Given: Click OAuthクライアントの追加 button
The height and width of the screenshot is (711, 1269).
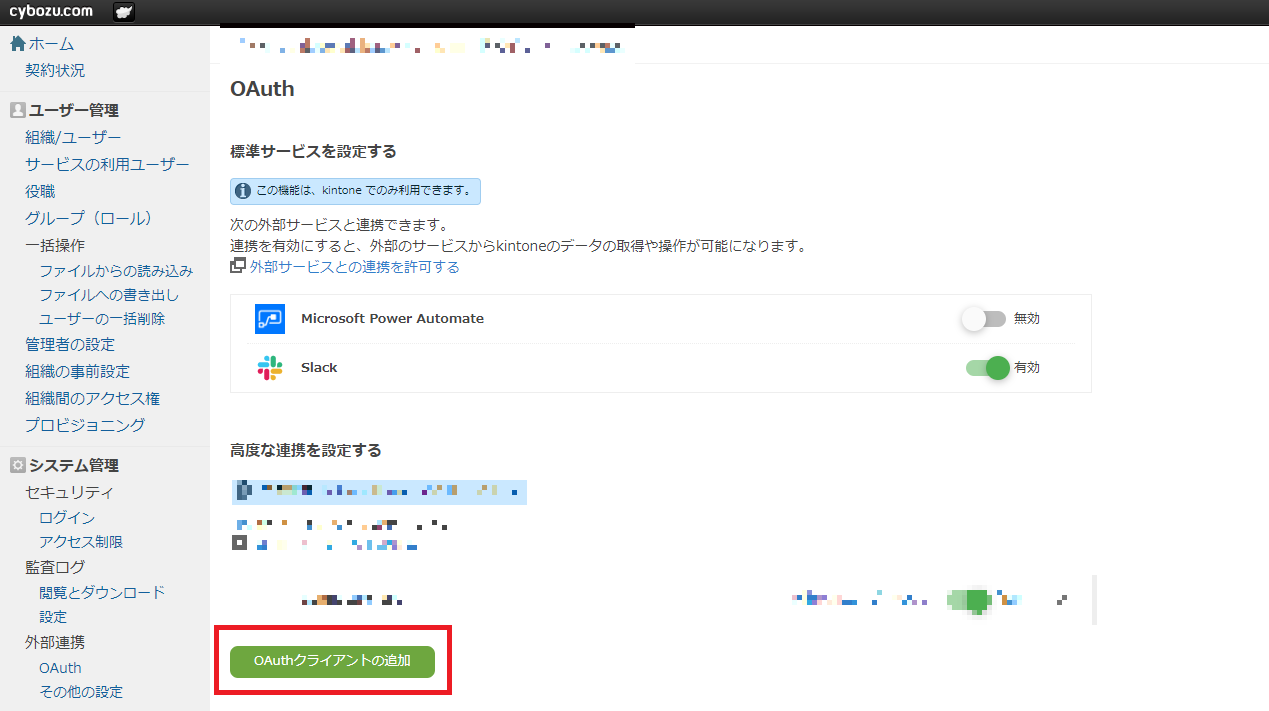Looking at the screenshot, I should point(332,661).
